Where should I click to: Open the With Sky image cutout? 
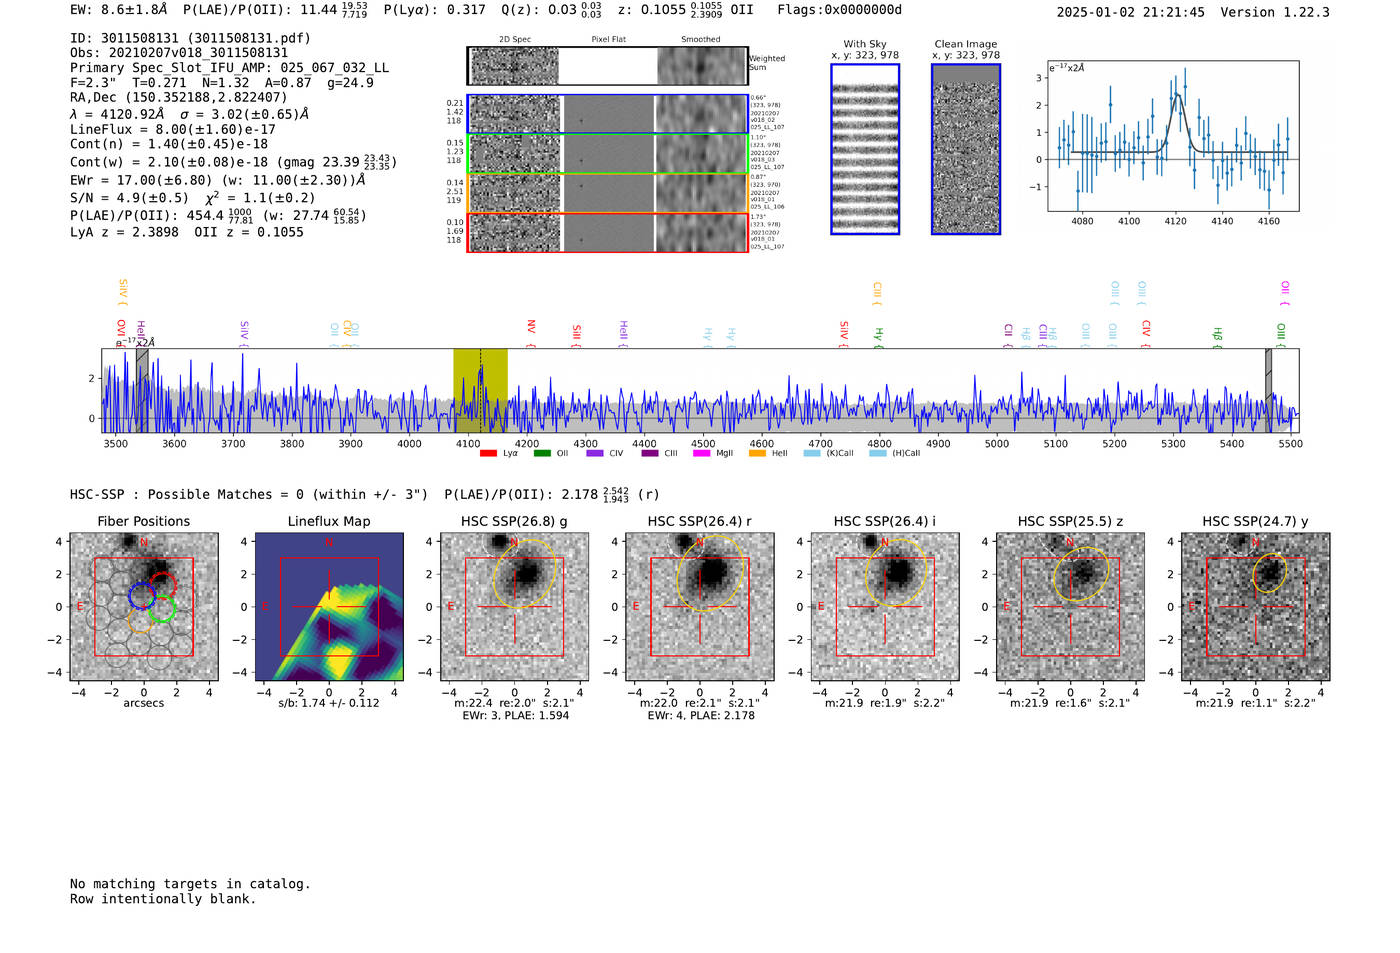865,149
